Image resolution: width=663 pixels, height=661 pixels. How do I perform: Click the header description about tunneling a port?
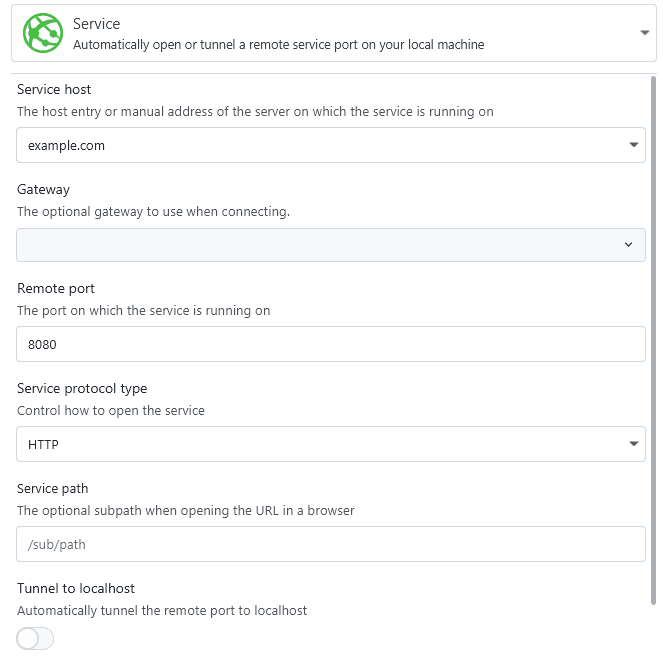[x=278, y=44]
